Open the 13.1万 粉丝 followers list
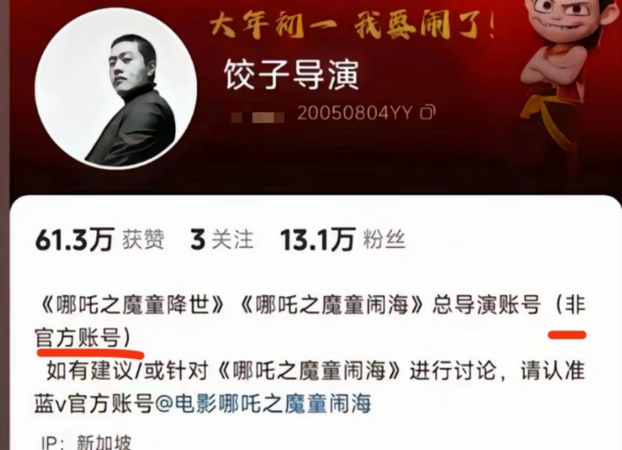 click(x=343, y=239)
